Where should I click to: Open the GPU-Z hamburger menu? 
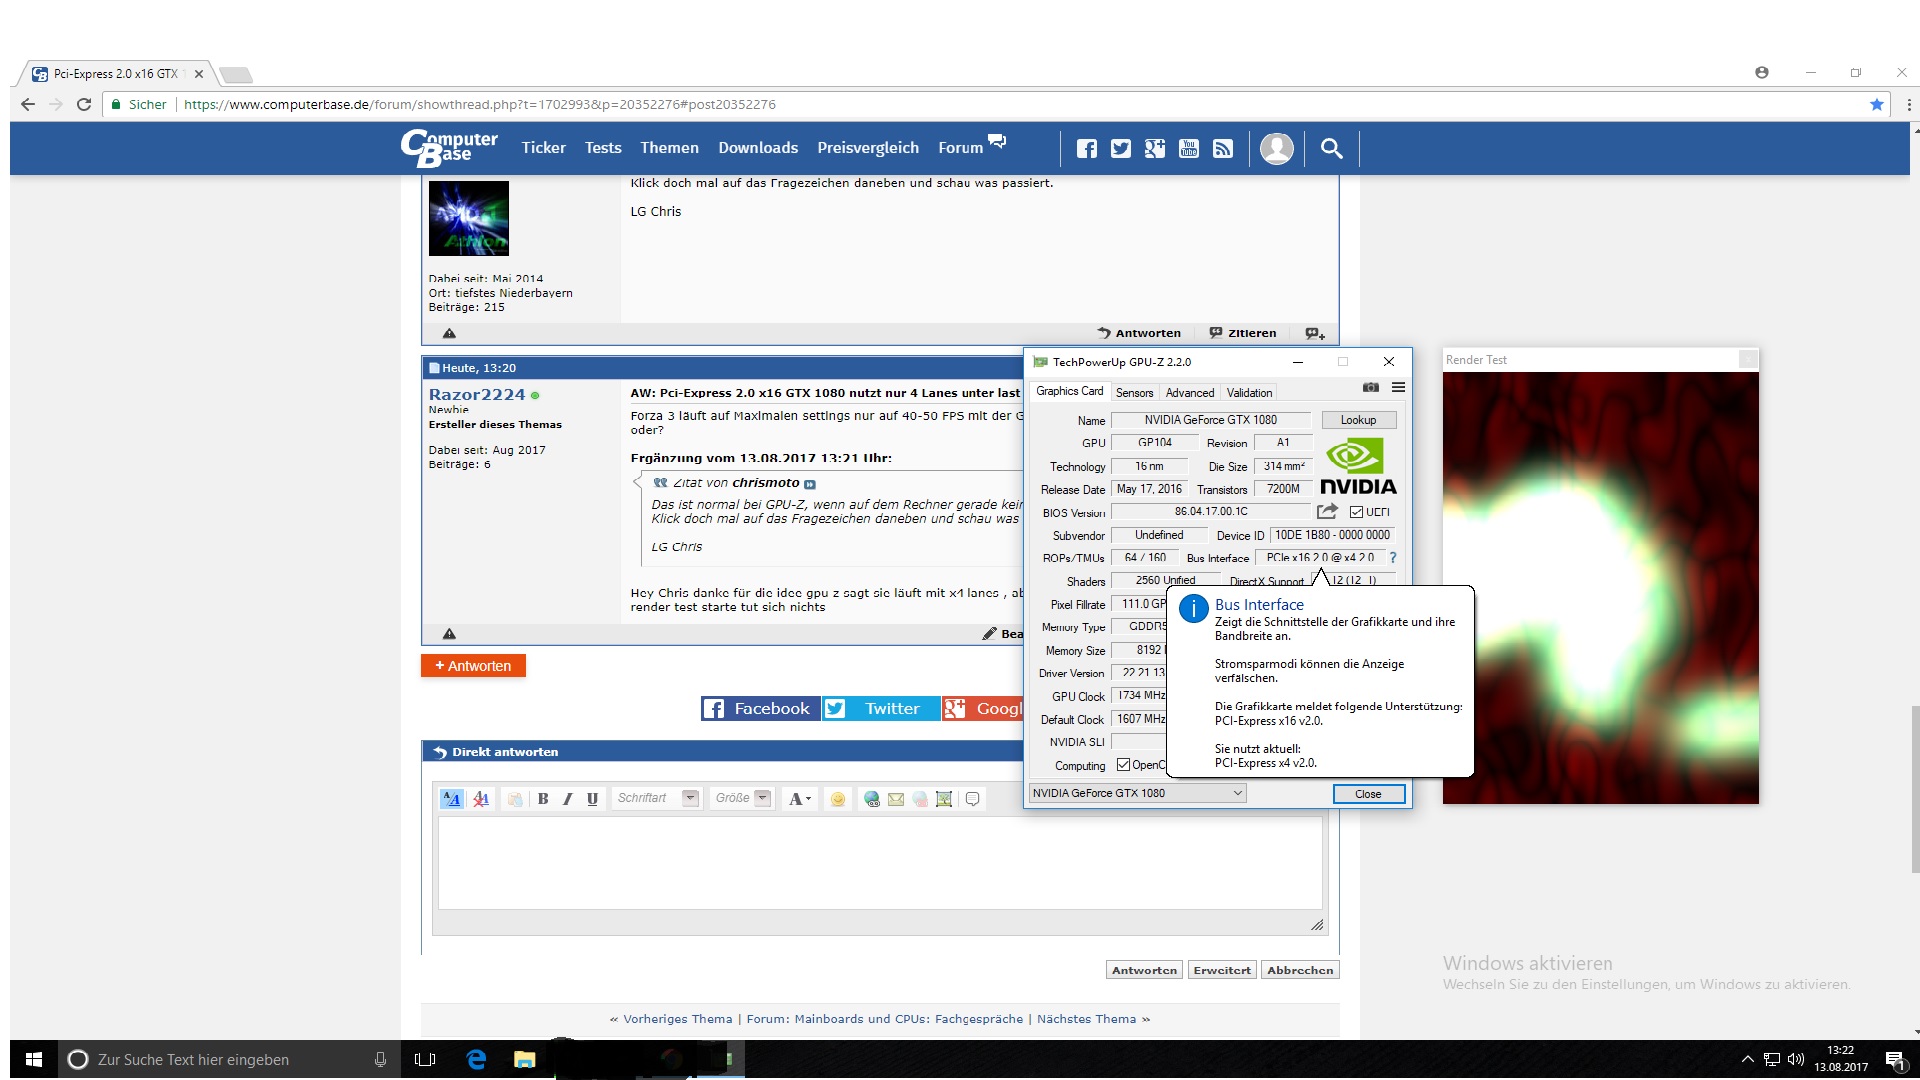click(x=1398, y=388)
